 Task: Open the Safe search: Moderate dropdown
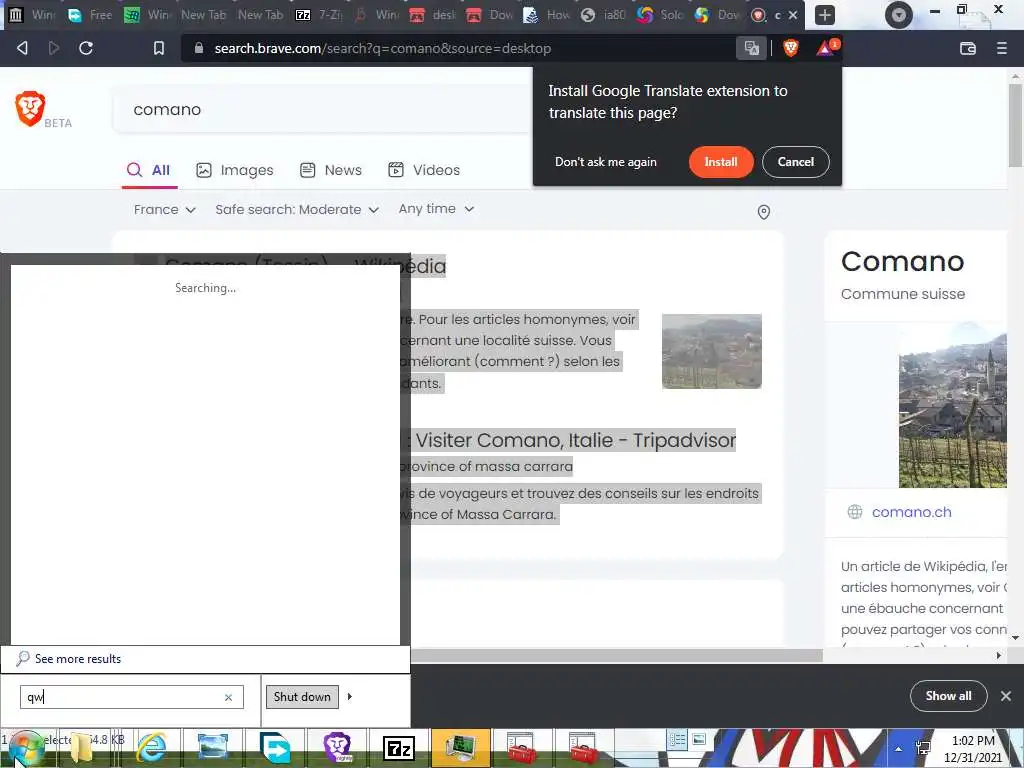[297, 210]
